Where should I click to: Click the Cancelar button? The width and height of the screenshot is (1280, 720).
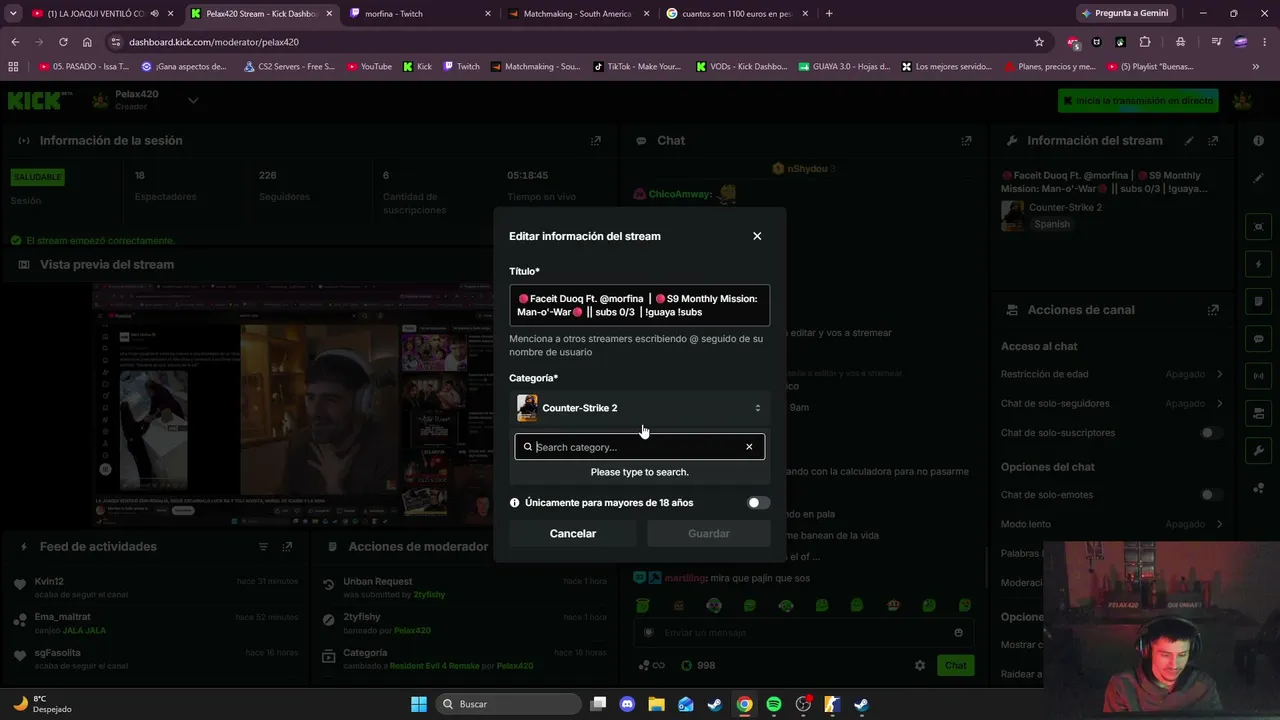pos(573,534)
